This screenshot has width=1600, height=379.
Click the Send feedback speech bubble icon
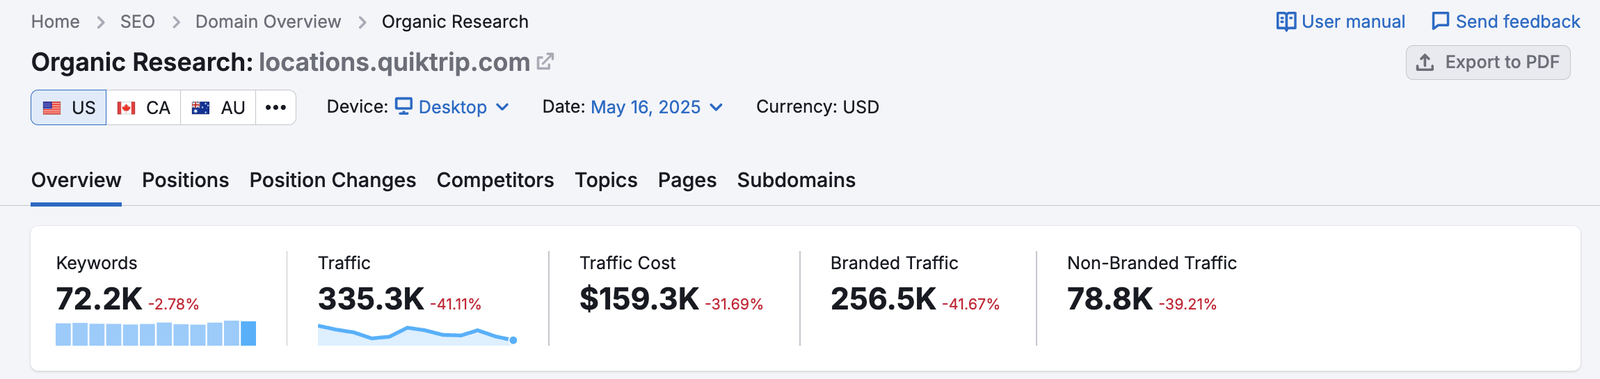pyautogui.click(x=1440, y=21)
